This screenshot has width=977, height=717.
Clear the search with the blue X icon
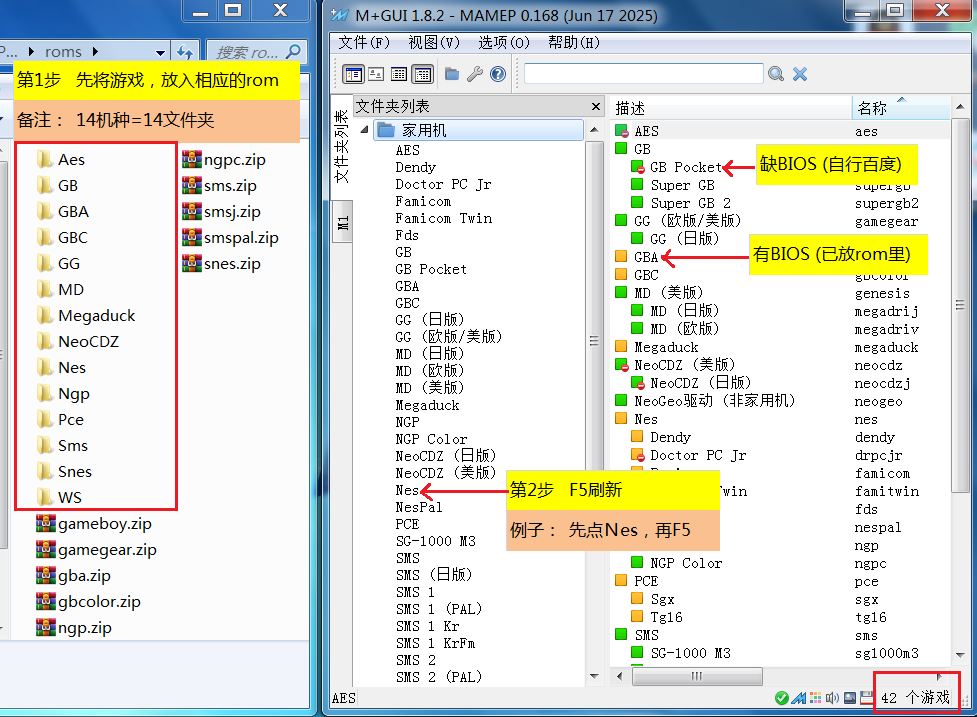(x=800, y=74)
